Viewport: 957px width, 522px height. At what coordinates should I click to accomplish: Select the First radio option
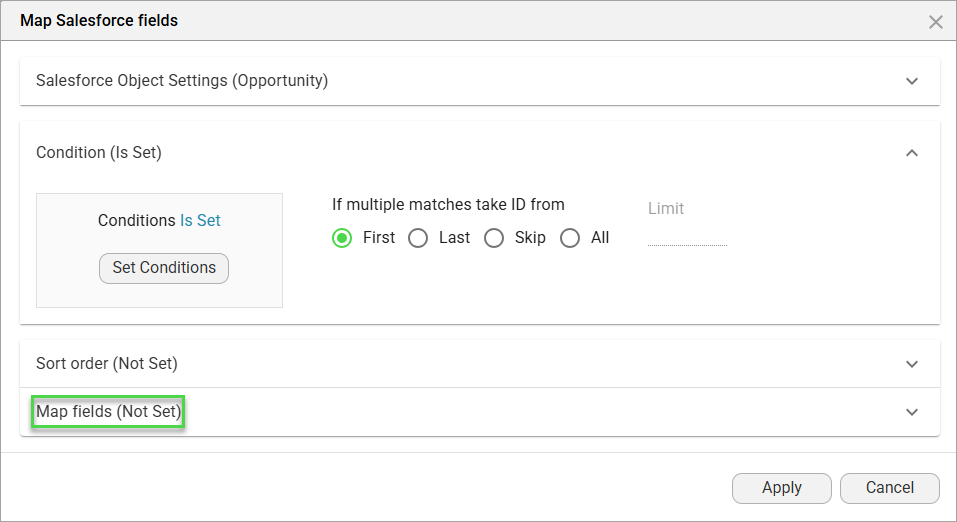342,238
